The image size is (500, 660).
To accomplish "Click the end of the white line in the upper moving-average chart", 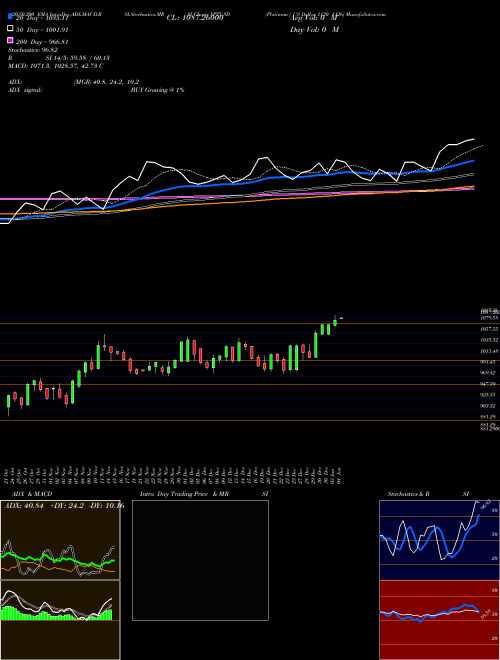I will (x=474, y=138).
